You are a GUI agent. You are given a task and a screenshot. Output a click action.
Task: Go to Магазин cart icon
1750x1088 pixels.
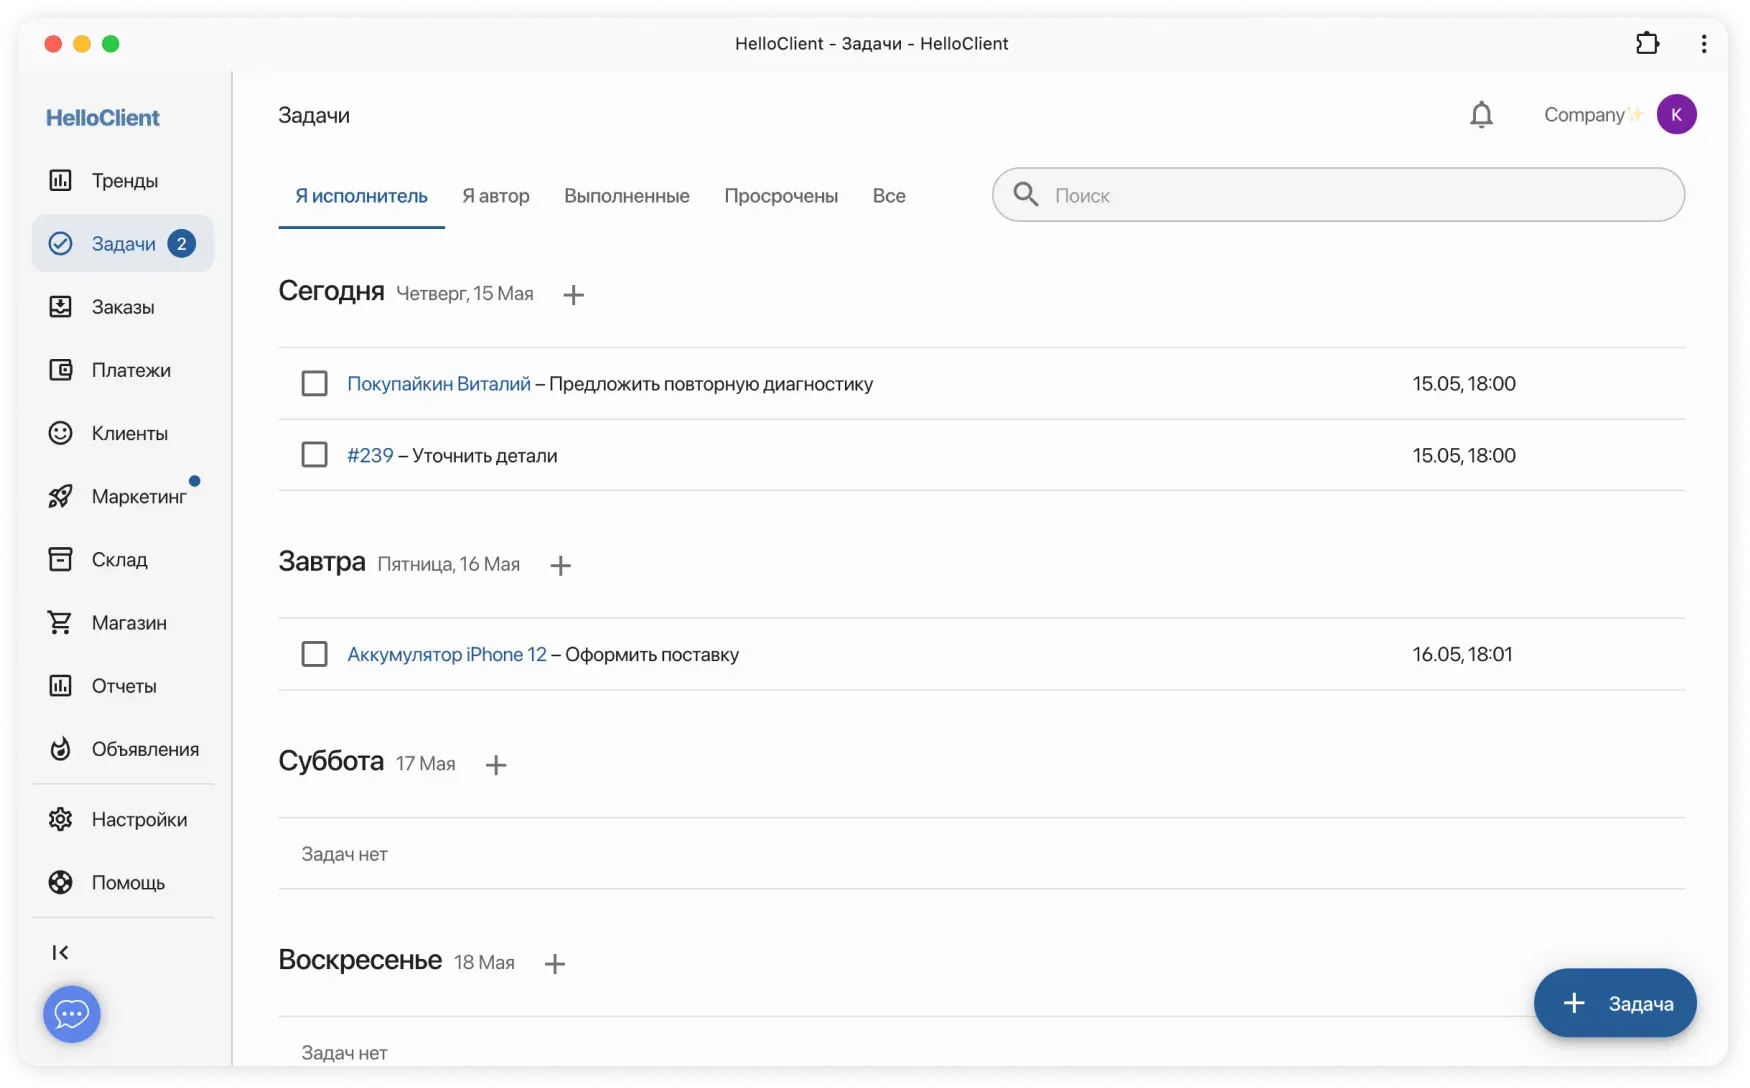coord(61,622)
